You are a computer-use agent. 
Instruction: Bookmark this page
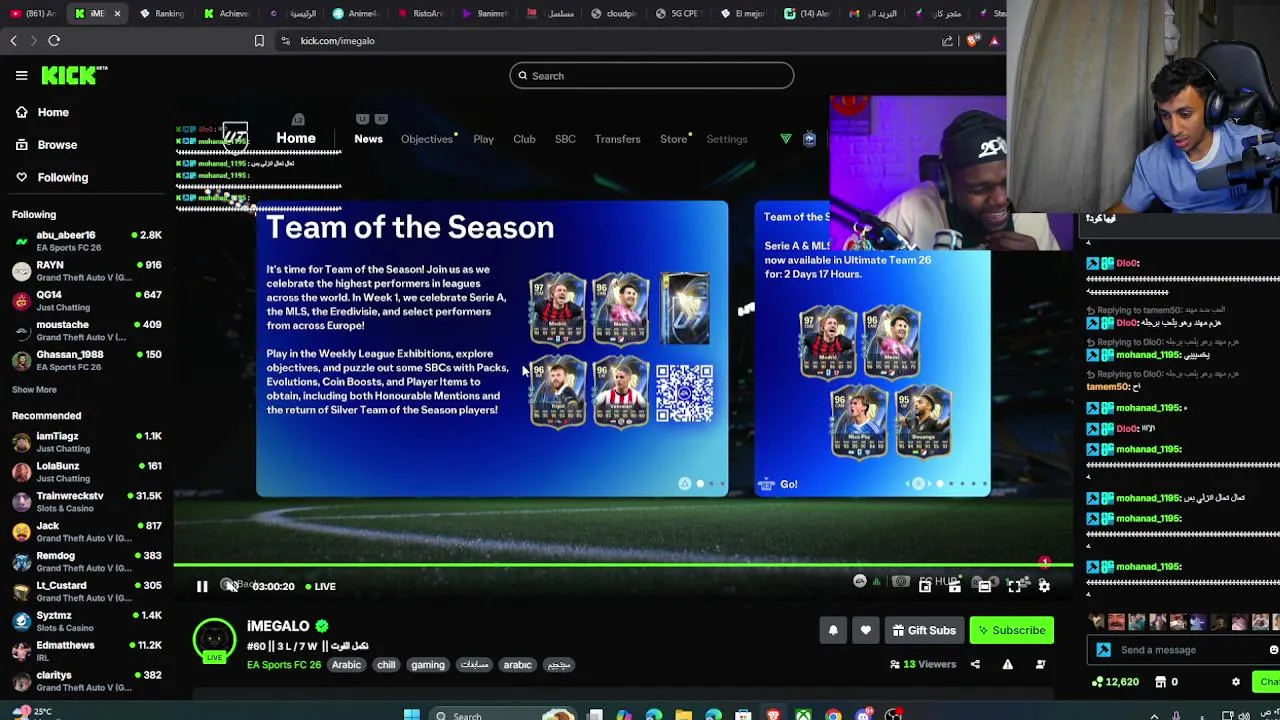[259, 41]
